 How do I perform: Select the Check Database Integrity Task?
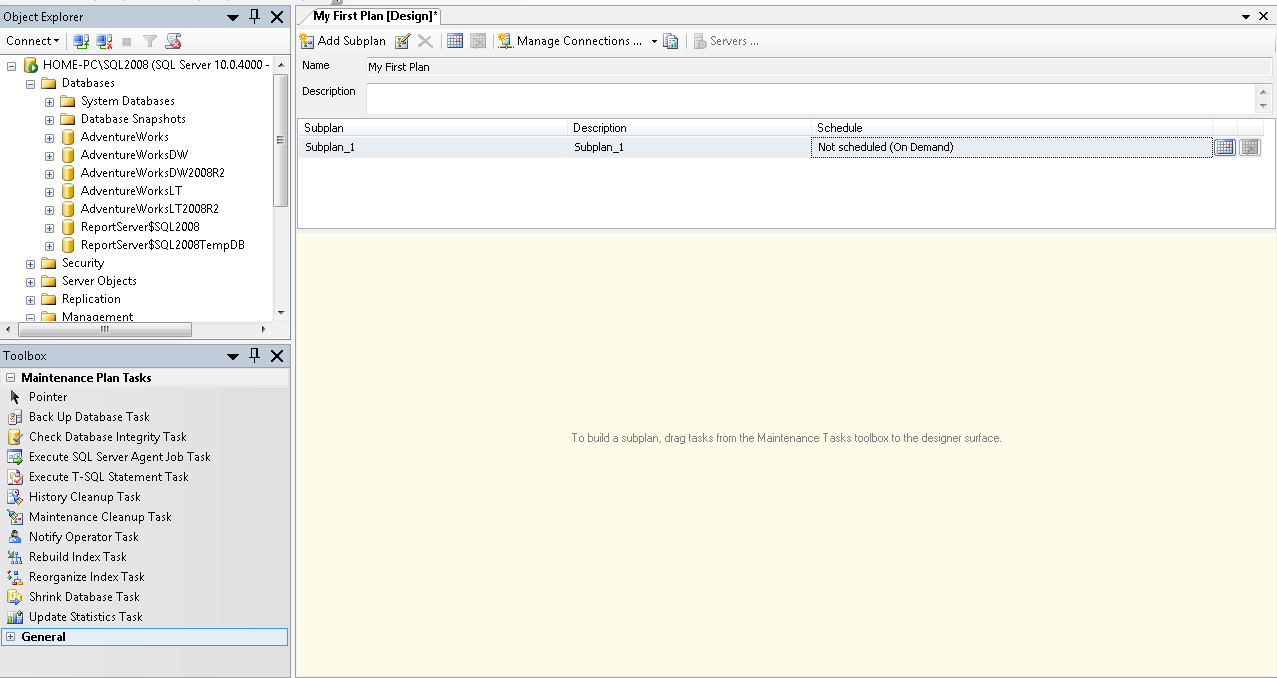point(105,436)
